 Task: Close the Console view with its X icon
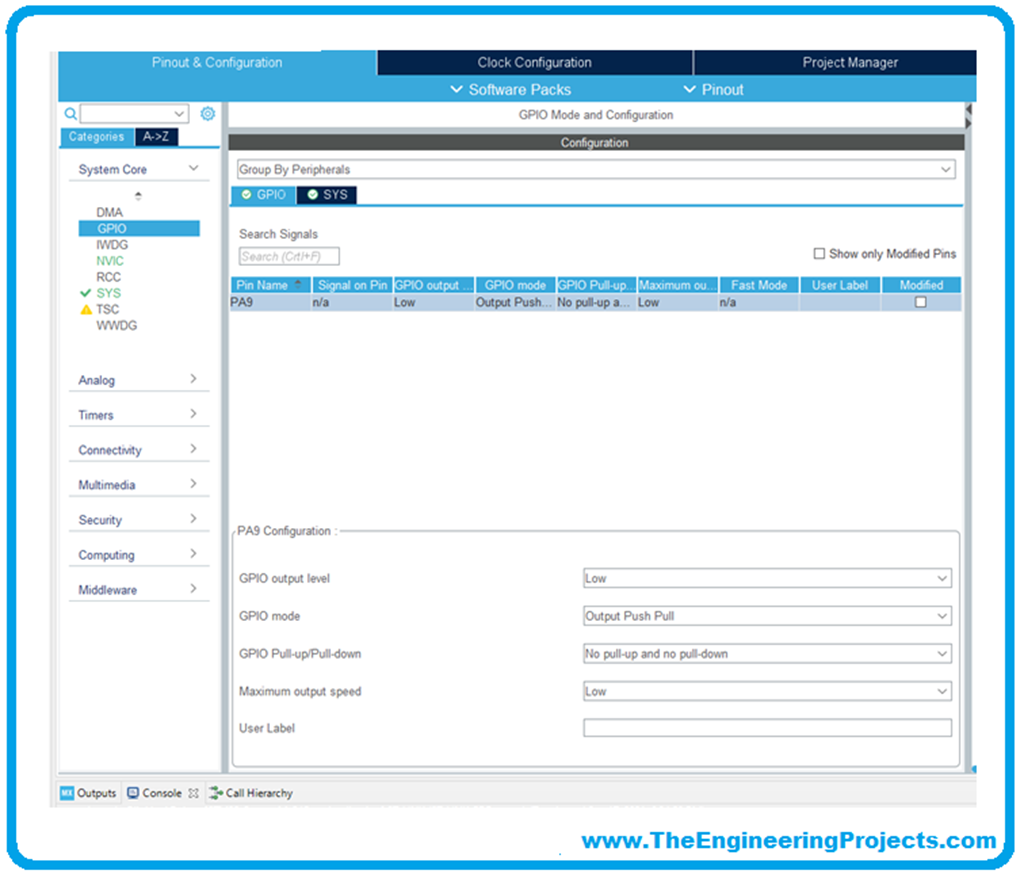[194, 793]
